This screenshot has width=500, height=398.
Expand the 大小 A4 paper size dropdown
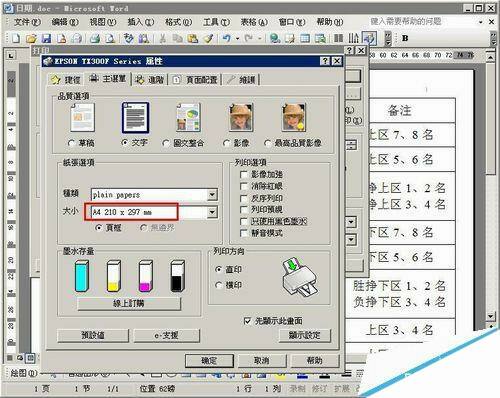click(x=212, y=212)
